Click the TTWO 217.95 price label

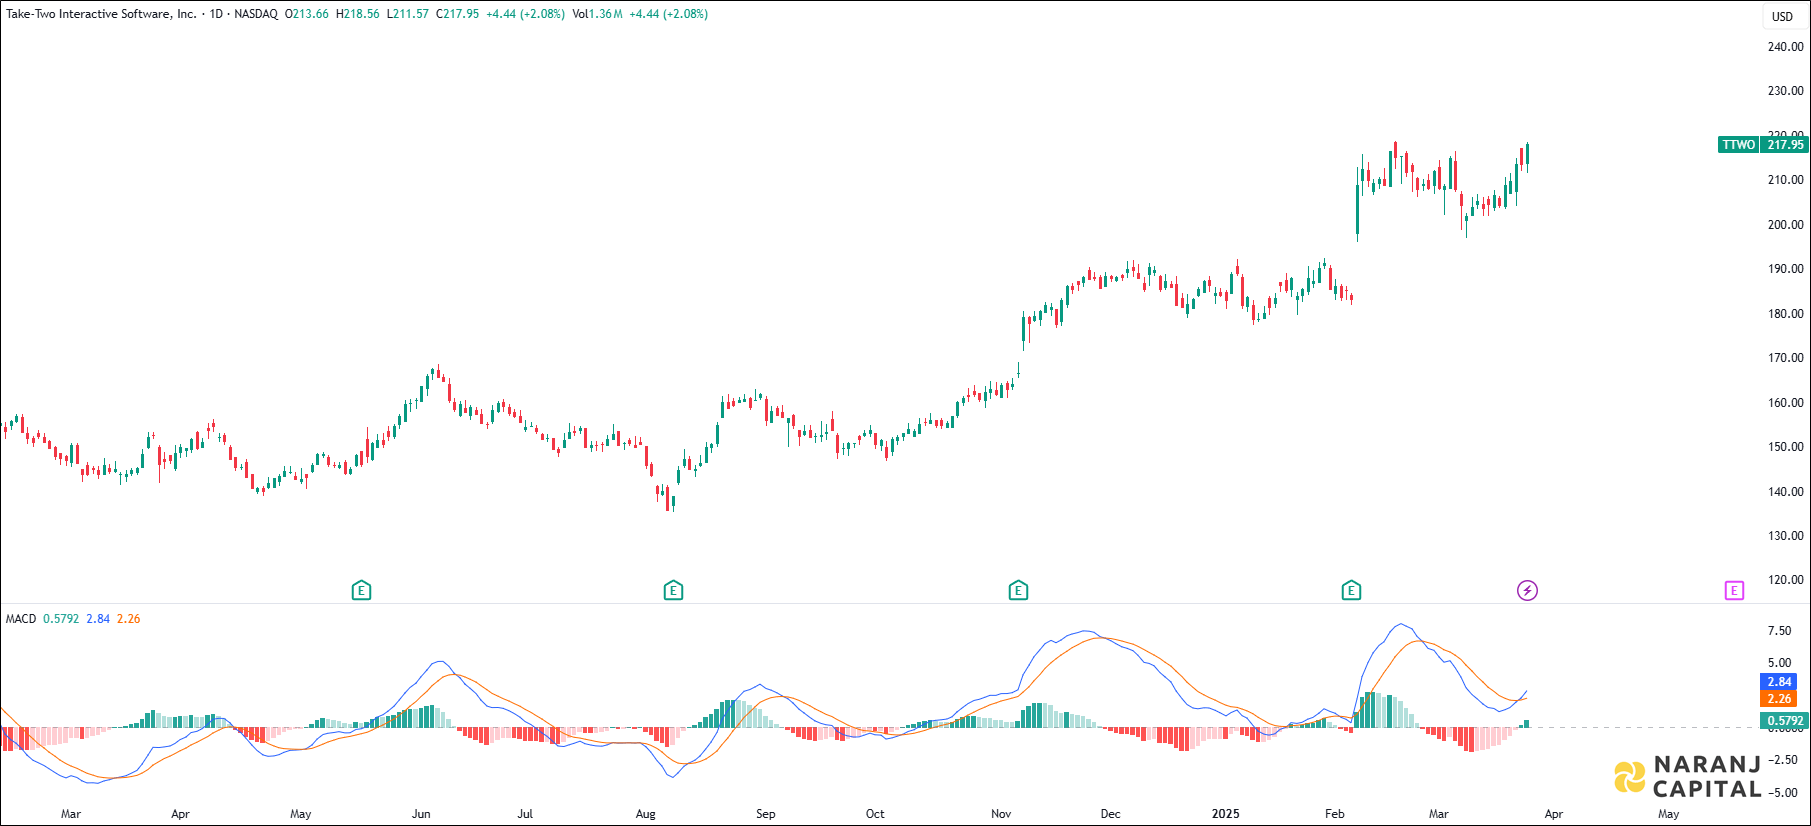tap(1764, 145)
